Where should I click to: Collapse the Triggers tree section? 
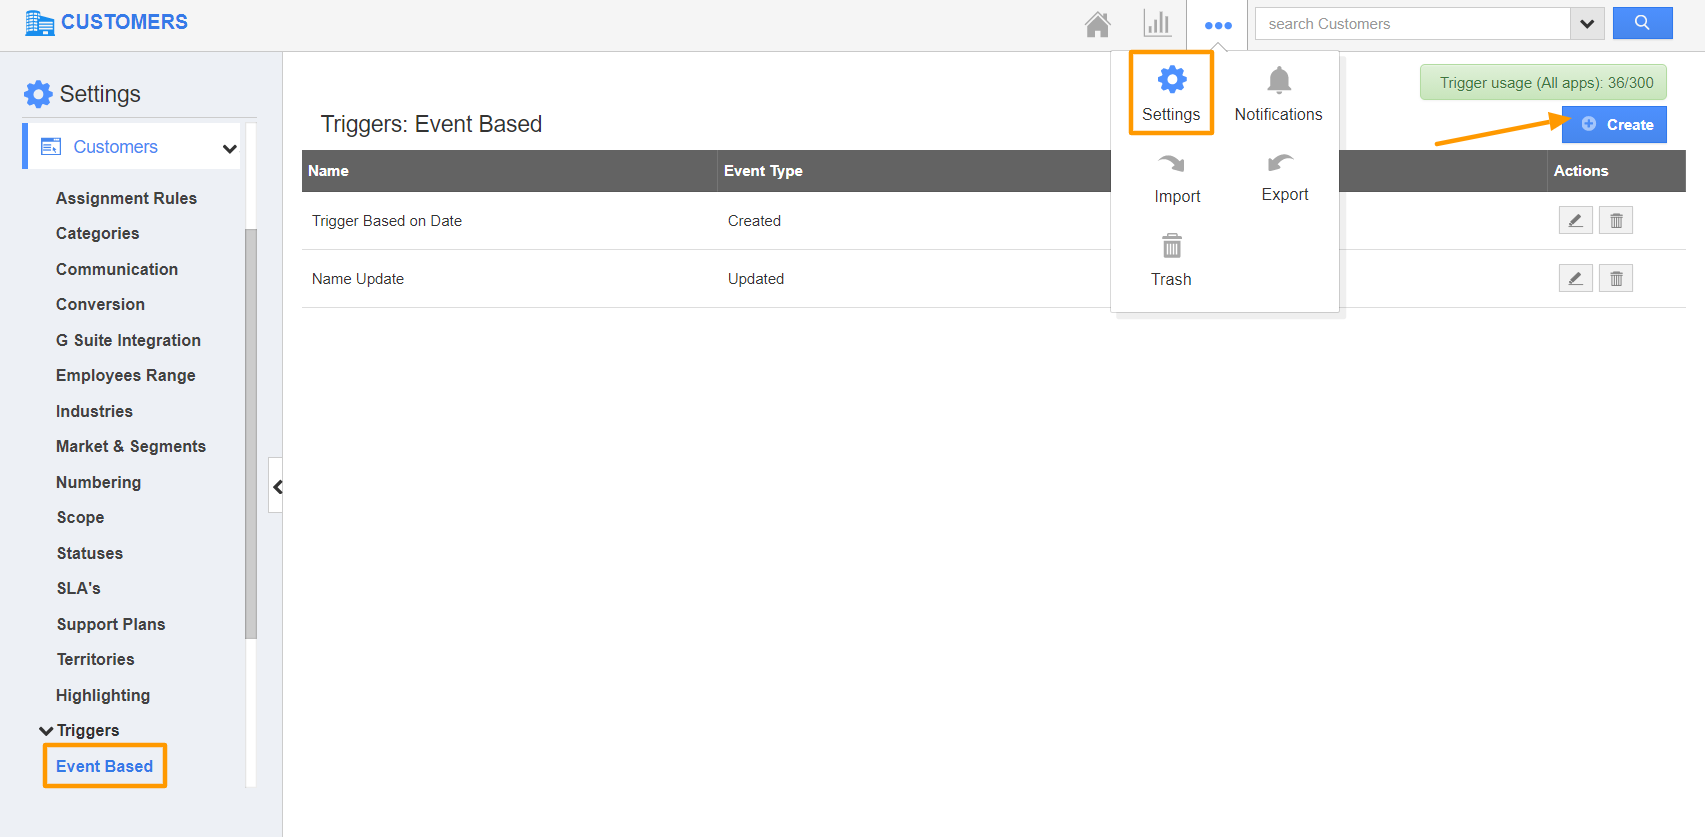click(46, 731)
